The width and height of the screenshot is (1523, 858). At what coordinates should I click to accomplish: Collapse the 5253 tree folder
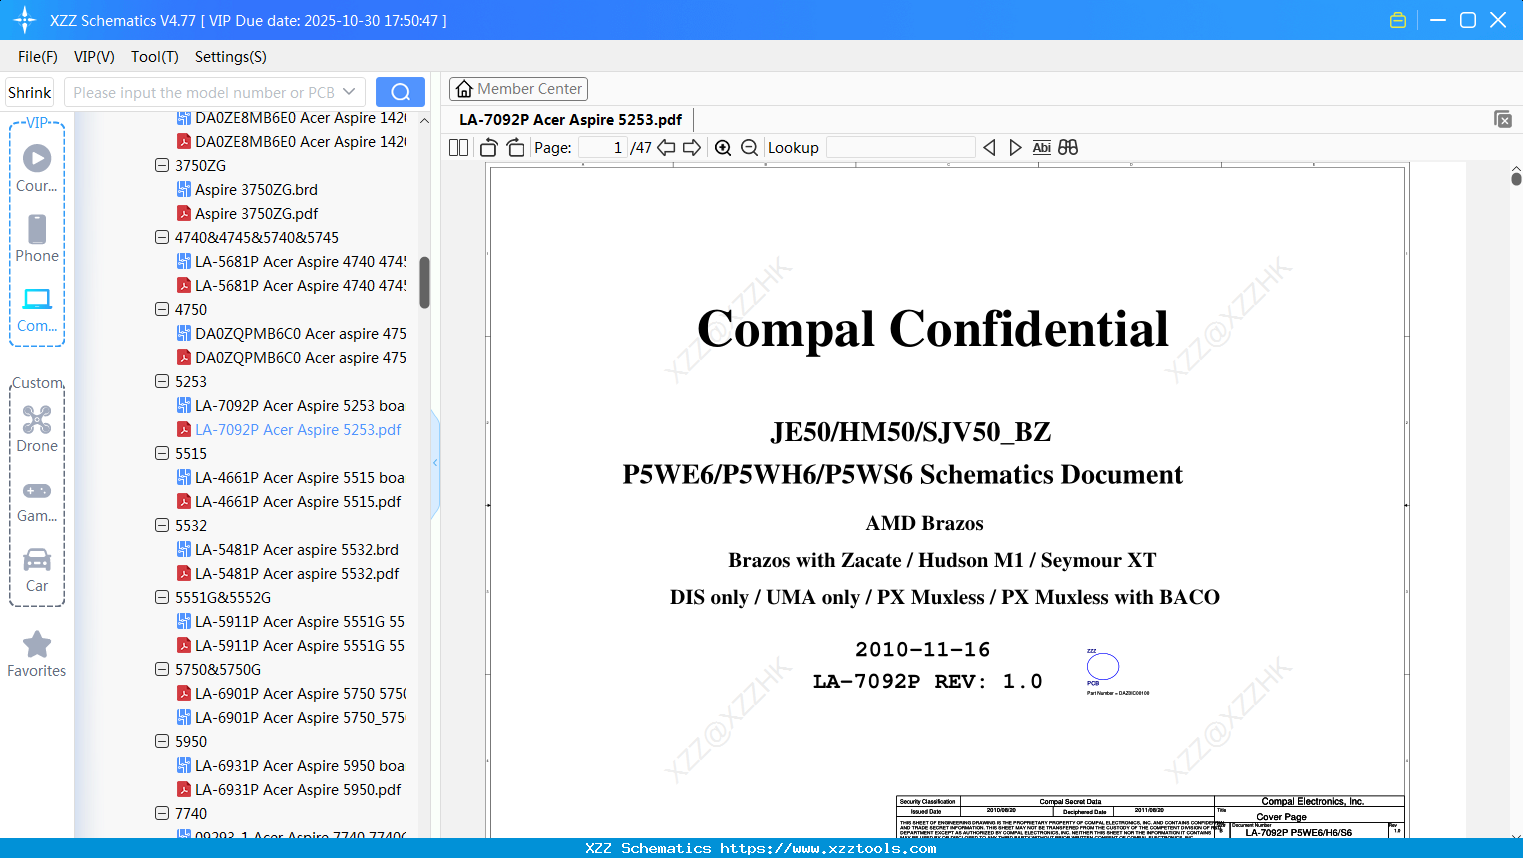[x=162, y=382]
